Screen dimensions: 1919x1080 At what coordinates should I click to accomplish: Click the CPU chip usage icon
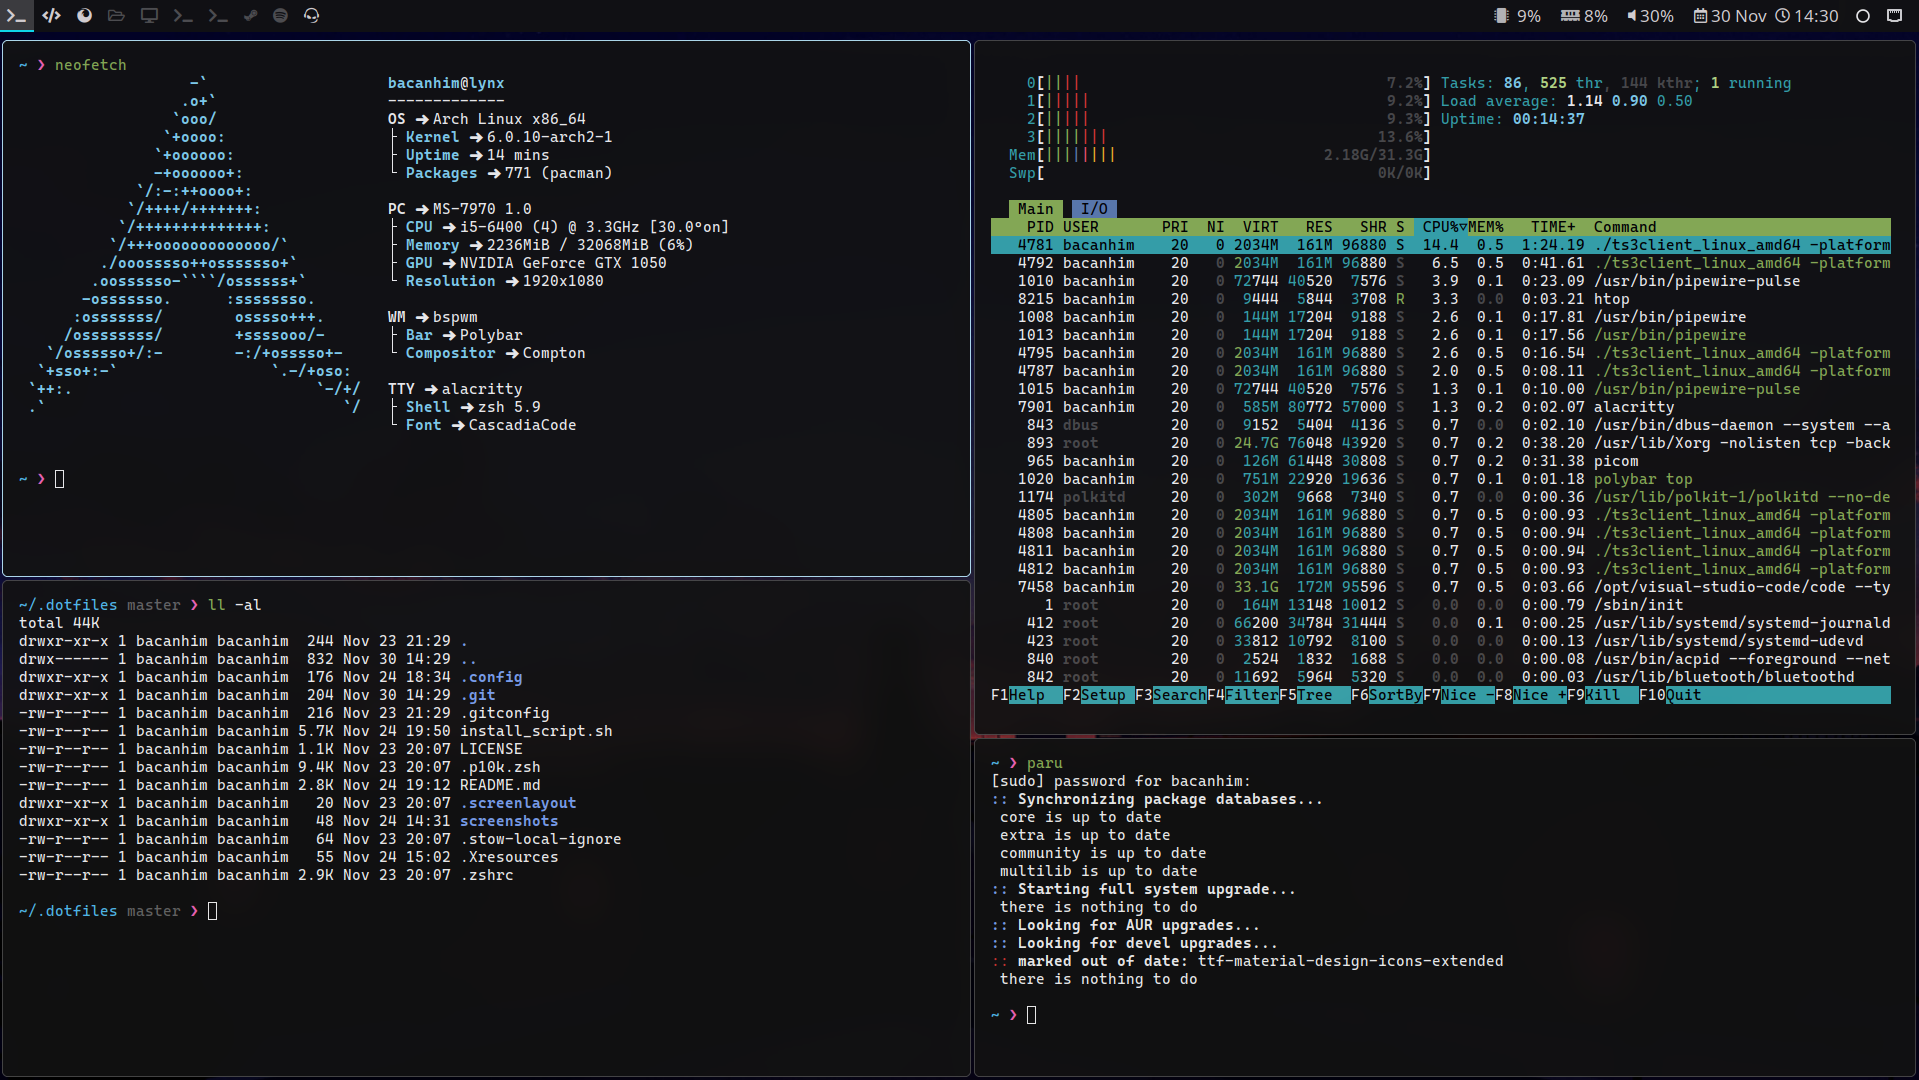tap(1501, 16)
